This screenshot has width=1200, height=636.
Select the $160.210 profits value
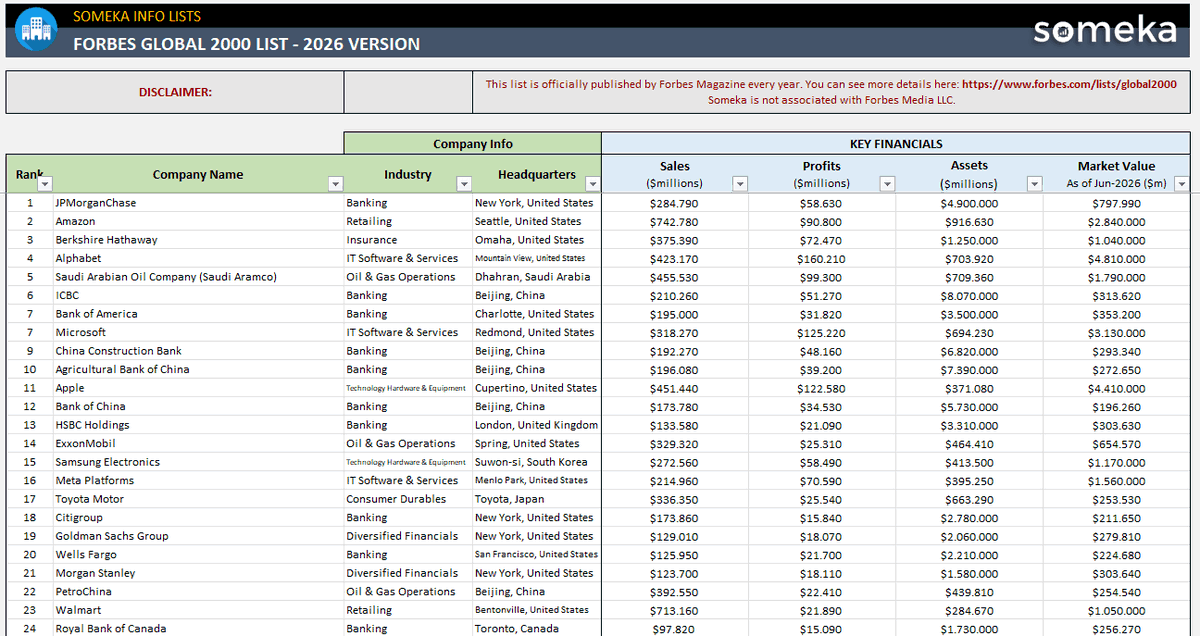click(x=822, y=258)
